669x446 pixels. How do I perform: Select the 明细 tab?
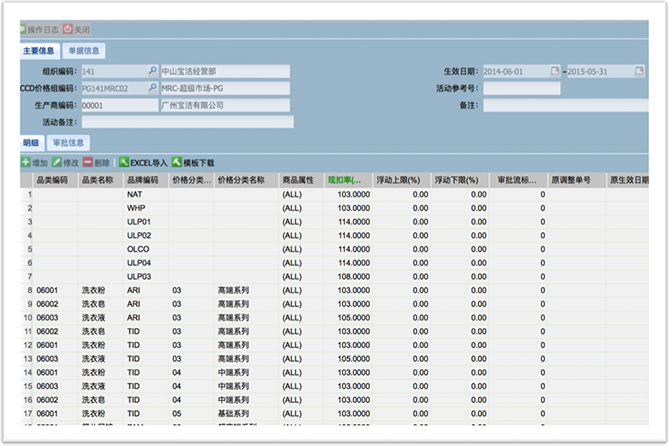pyautogui.click(x=31, y=143)
